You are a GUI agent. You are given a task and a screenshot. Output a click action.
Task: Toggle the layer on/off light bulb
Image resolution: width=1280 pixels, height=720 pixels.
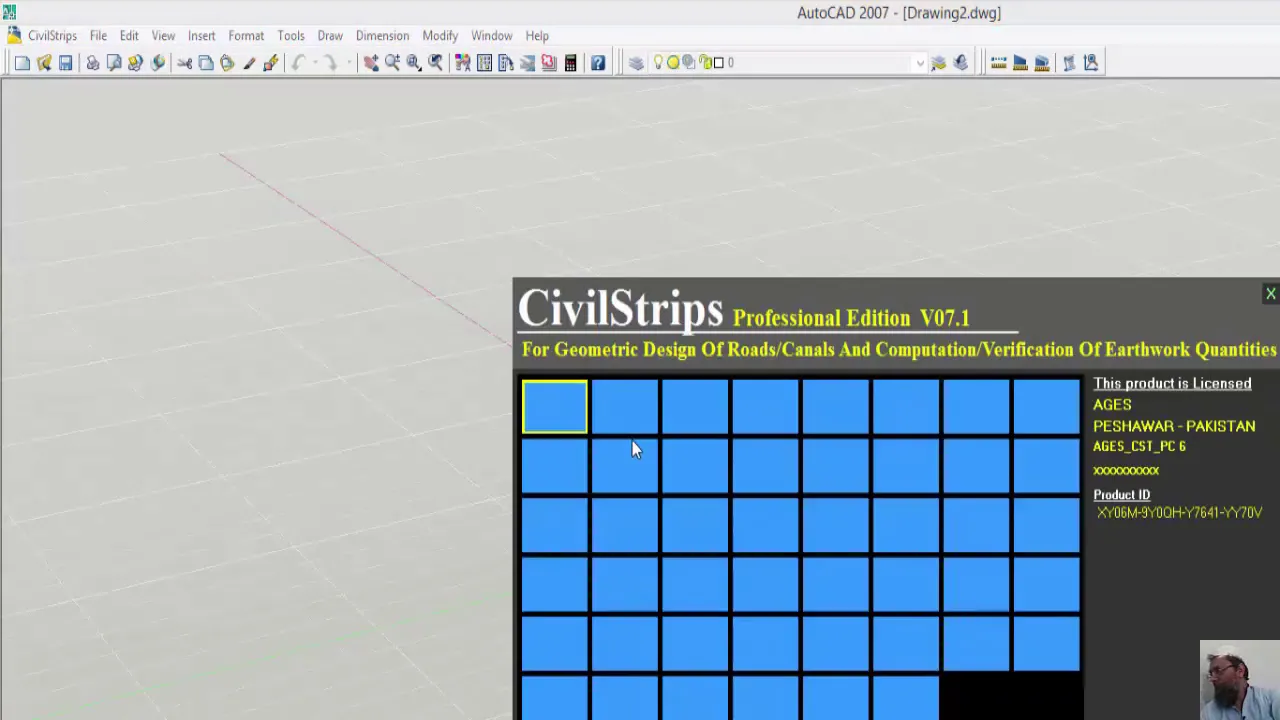657,62
